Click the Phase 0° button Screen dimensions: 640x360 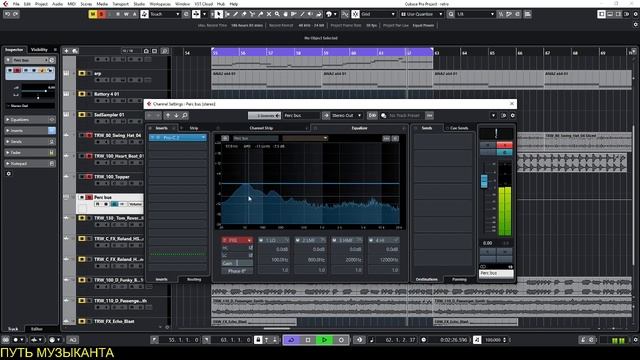[237, 271]
